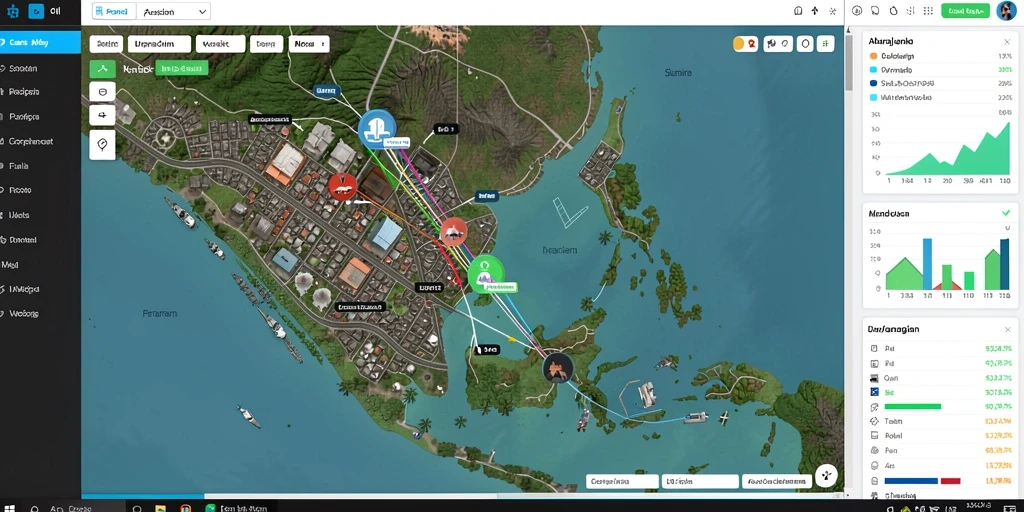This screenshot has height=512, width=1024.
Task: Click the Setins map toolbar button
Action: click(x=106, y=44)
